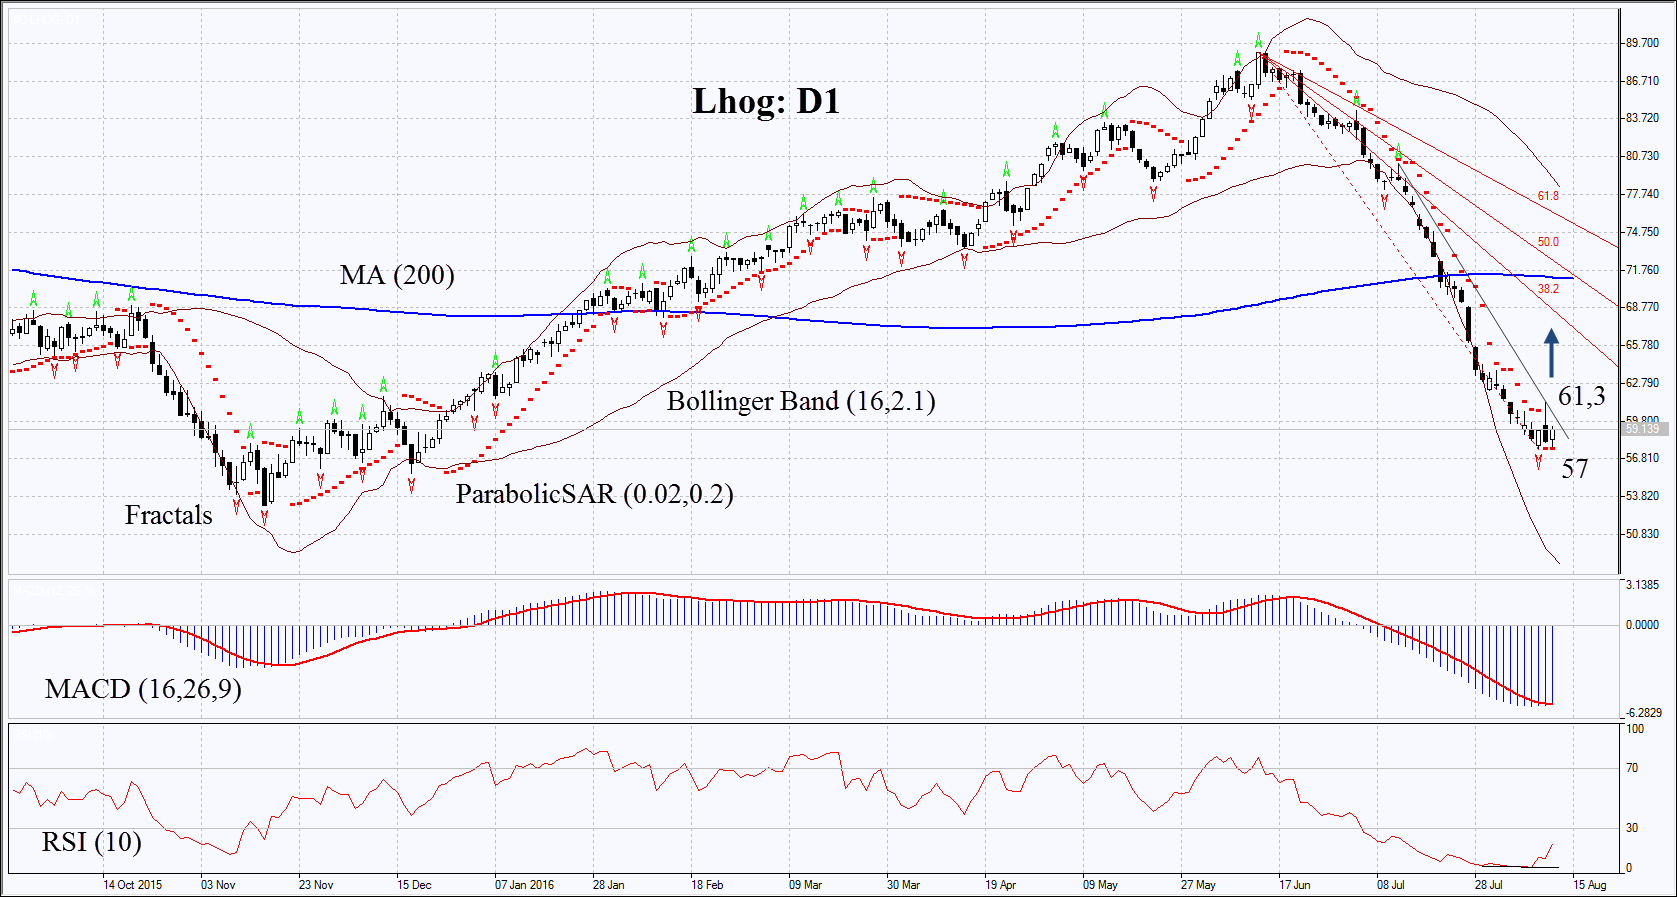Click the chart title 'Lhog: D1'
Screen dimensions: 1677x897
pos(766,101)
